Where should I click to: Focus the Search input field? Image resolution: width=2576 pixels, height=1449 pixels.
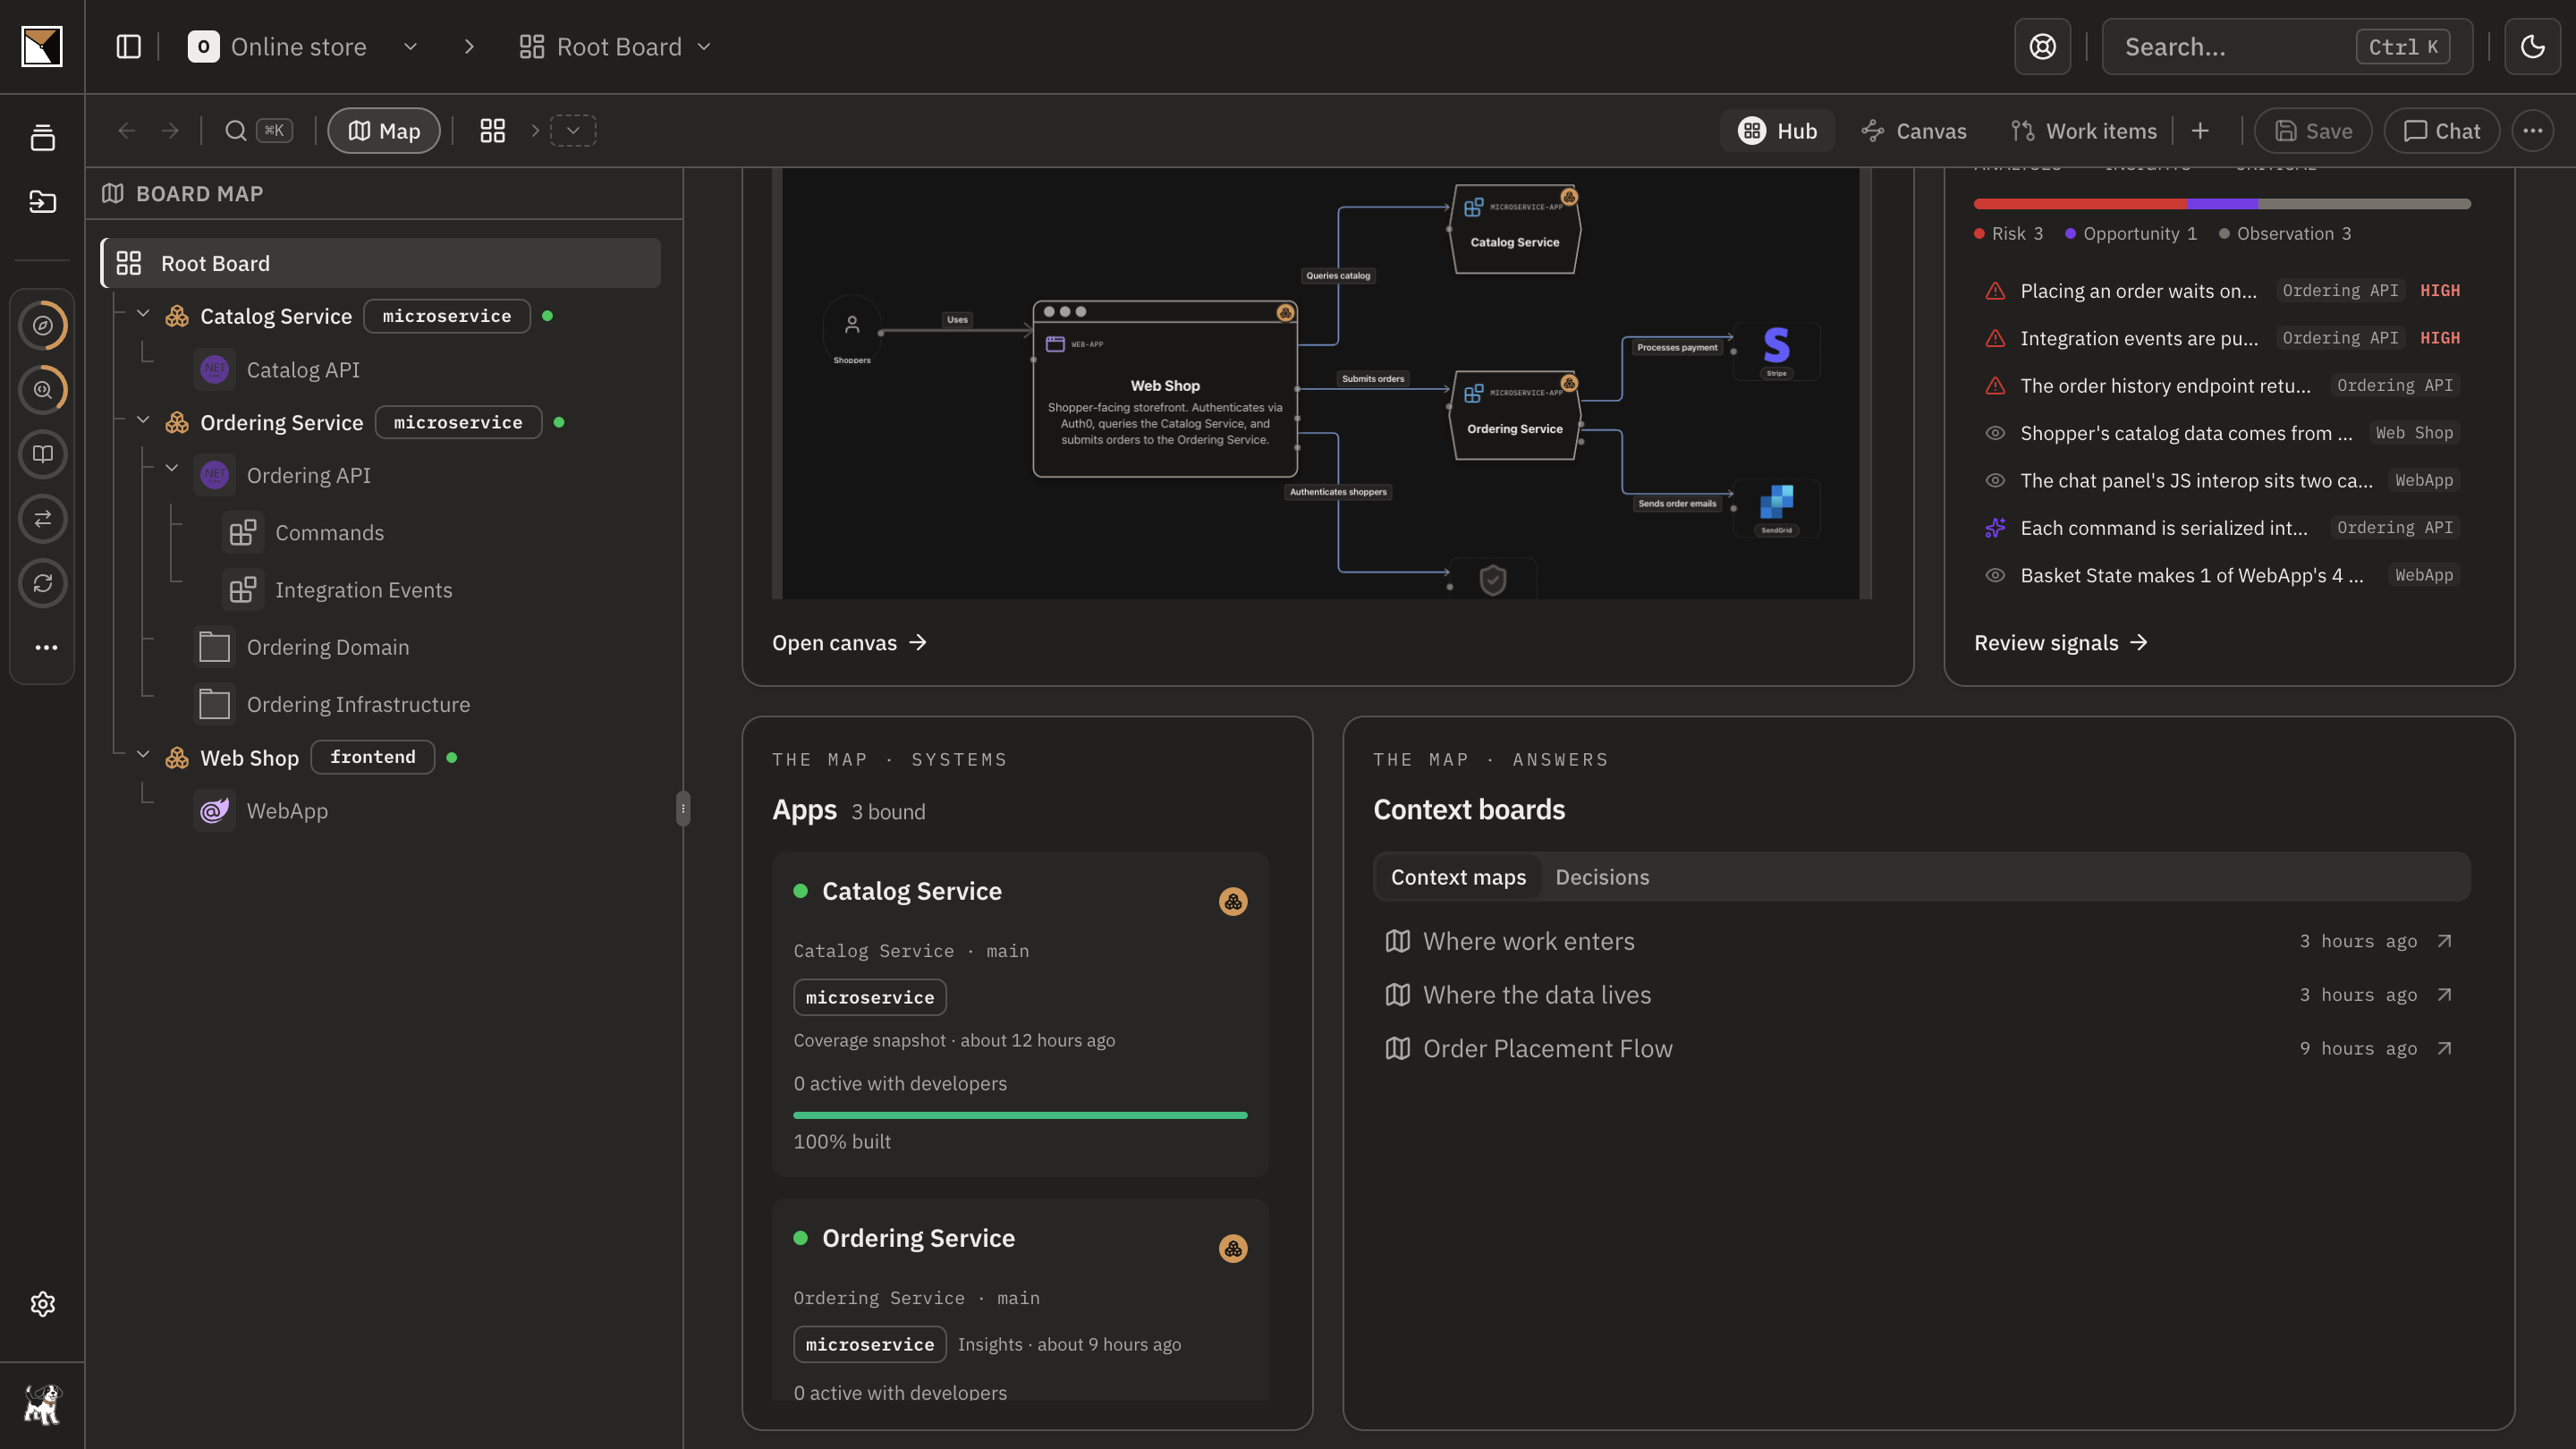point(2287,47)
